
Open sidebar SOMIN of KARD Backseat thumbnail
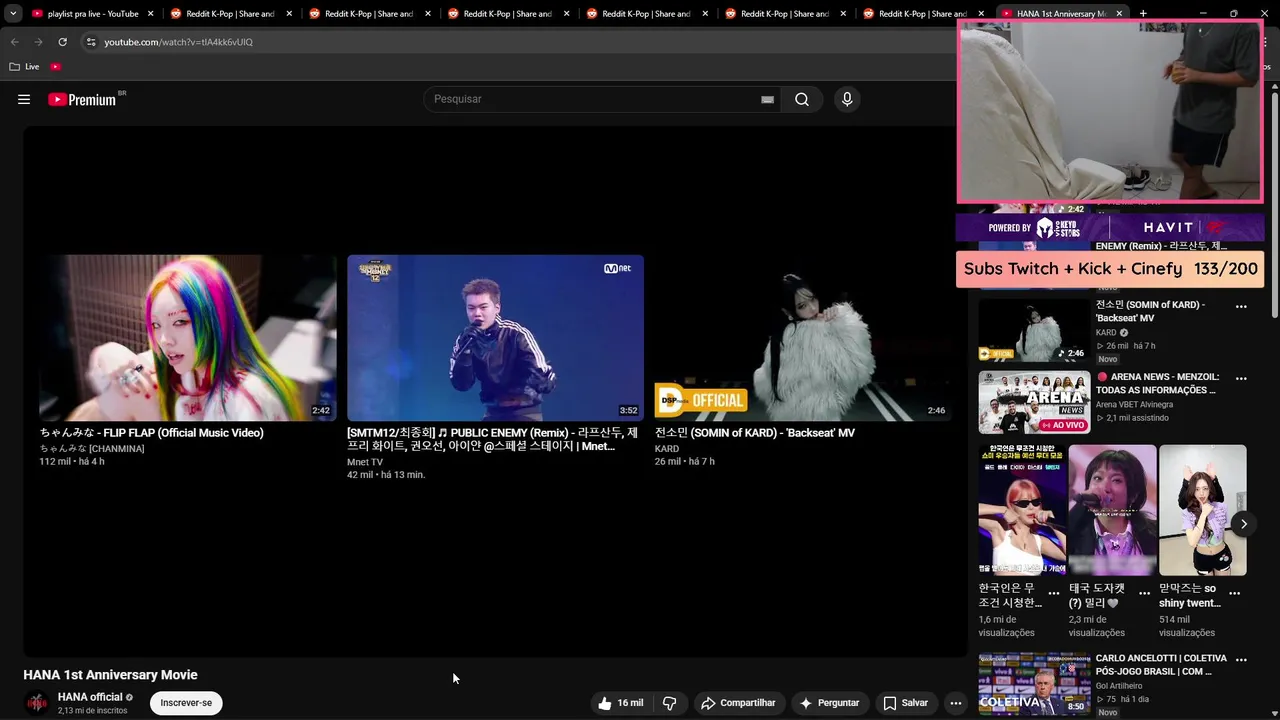point(1034,330)
